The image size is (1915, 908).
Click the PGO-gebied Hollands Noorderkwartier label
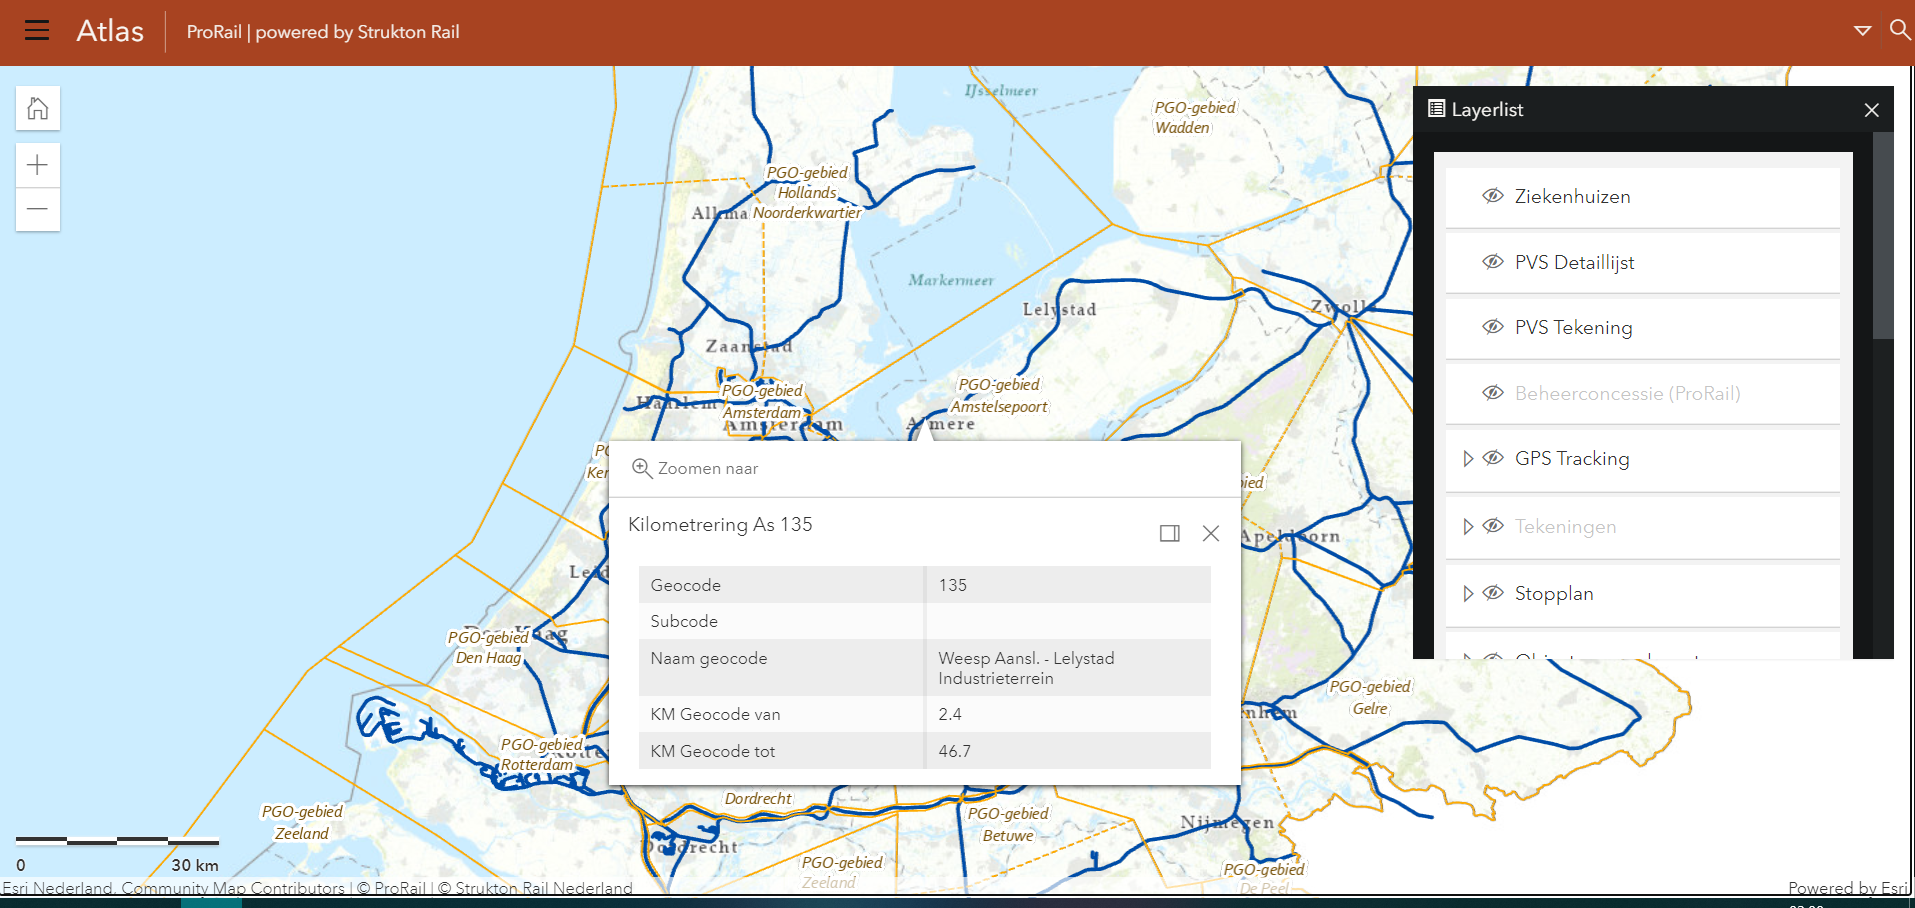click(x=807, y=193)
